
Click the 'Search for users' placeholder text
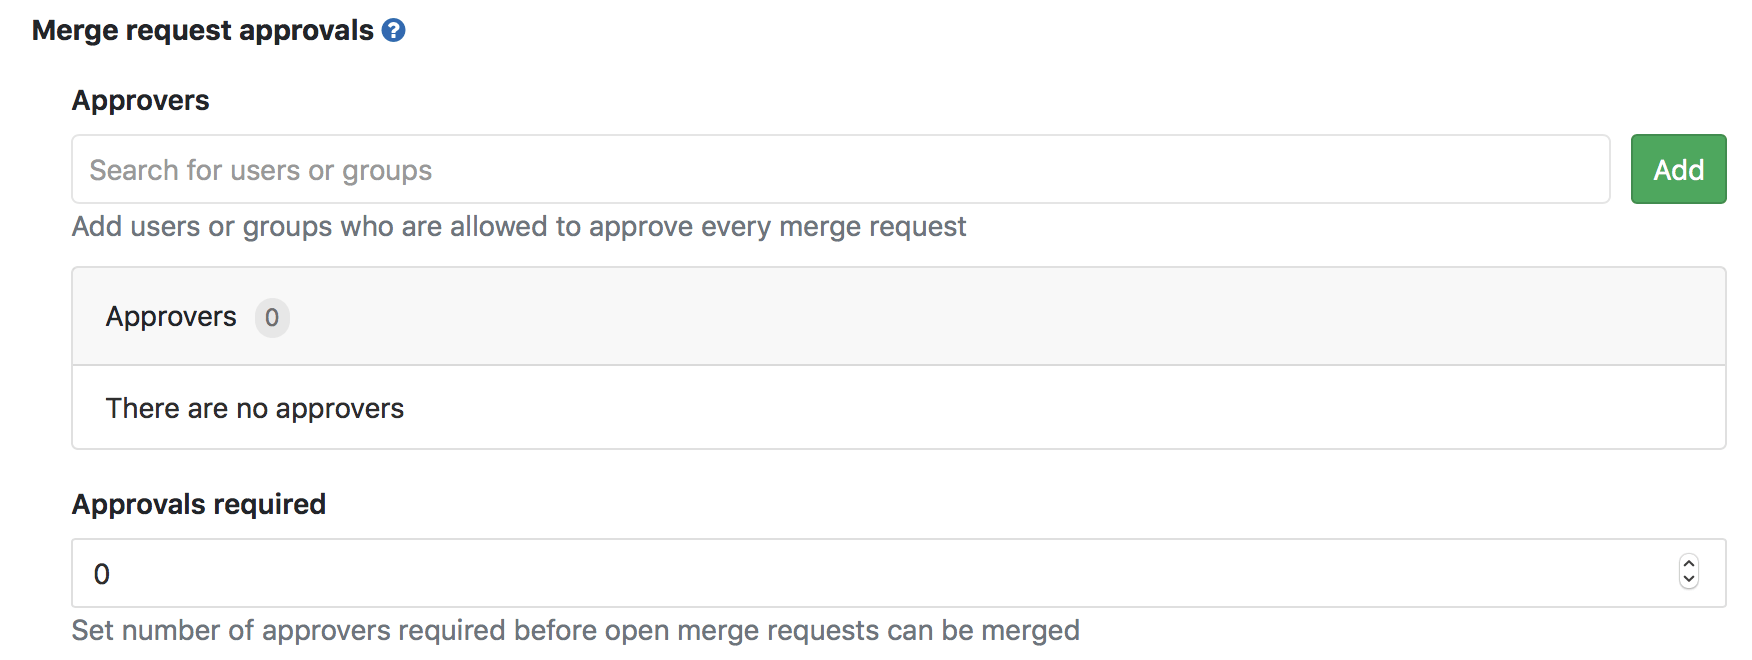point(260,171)
